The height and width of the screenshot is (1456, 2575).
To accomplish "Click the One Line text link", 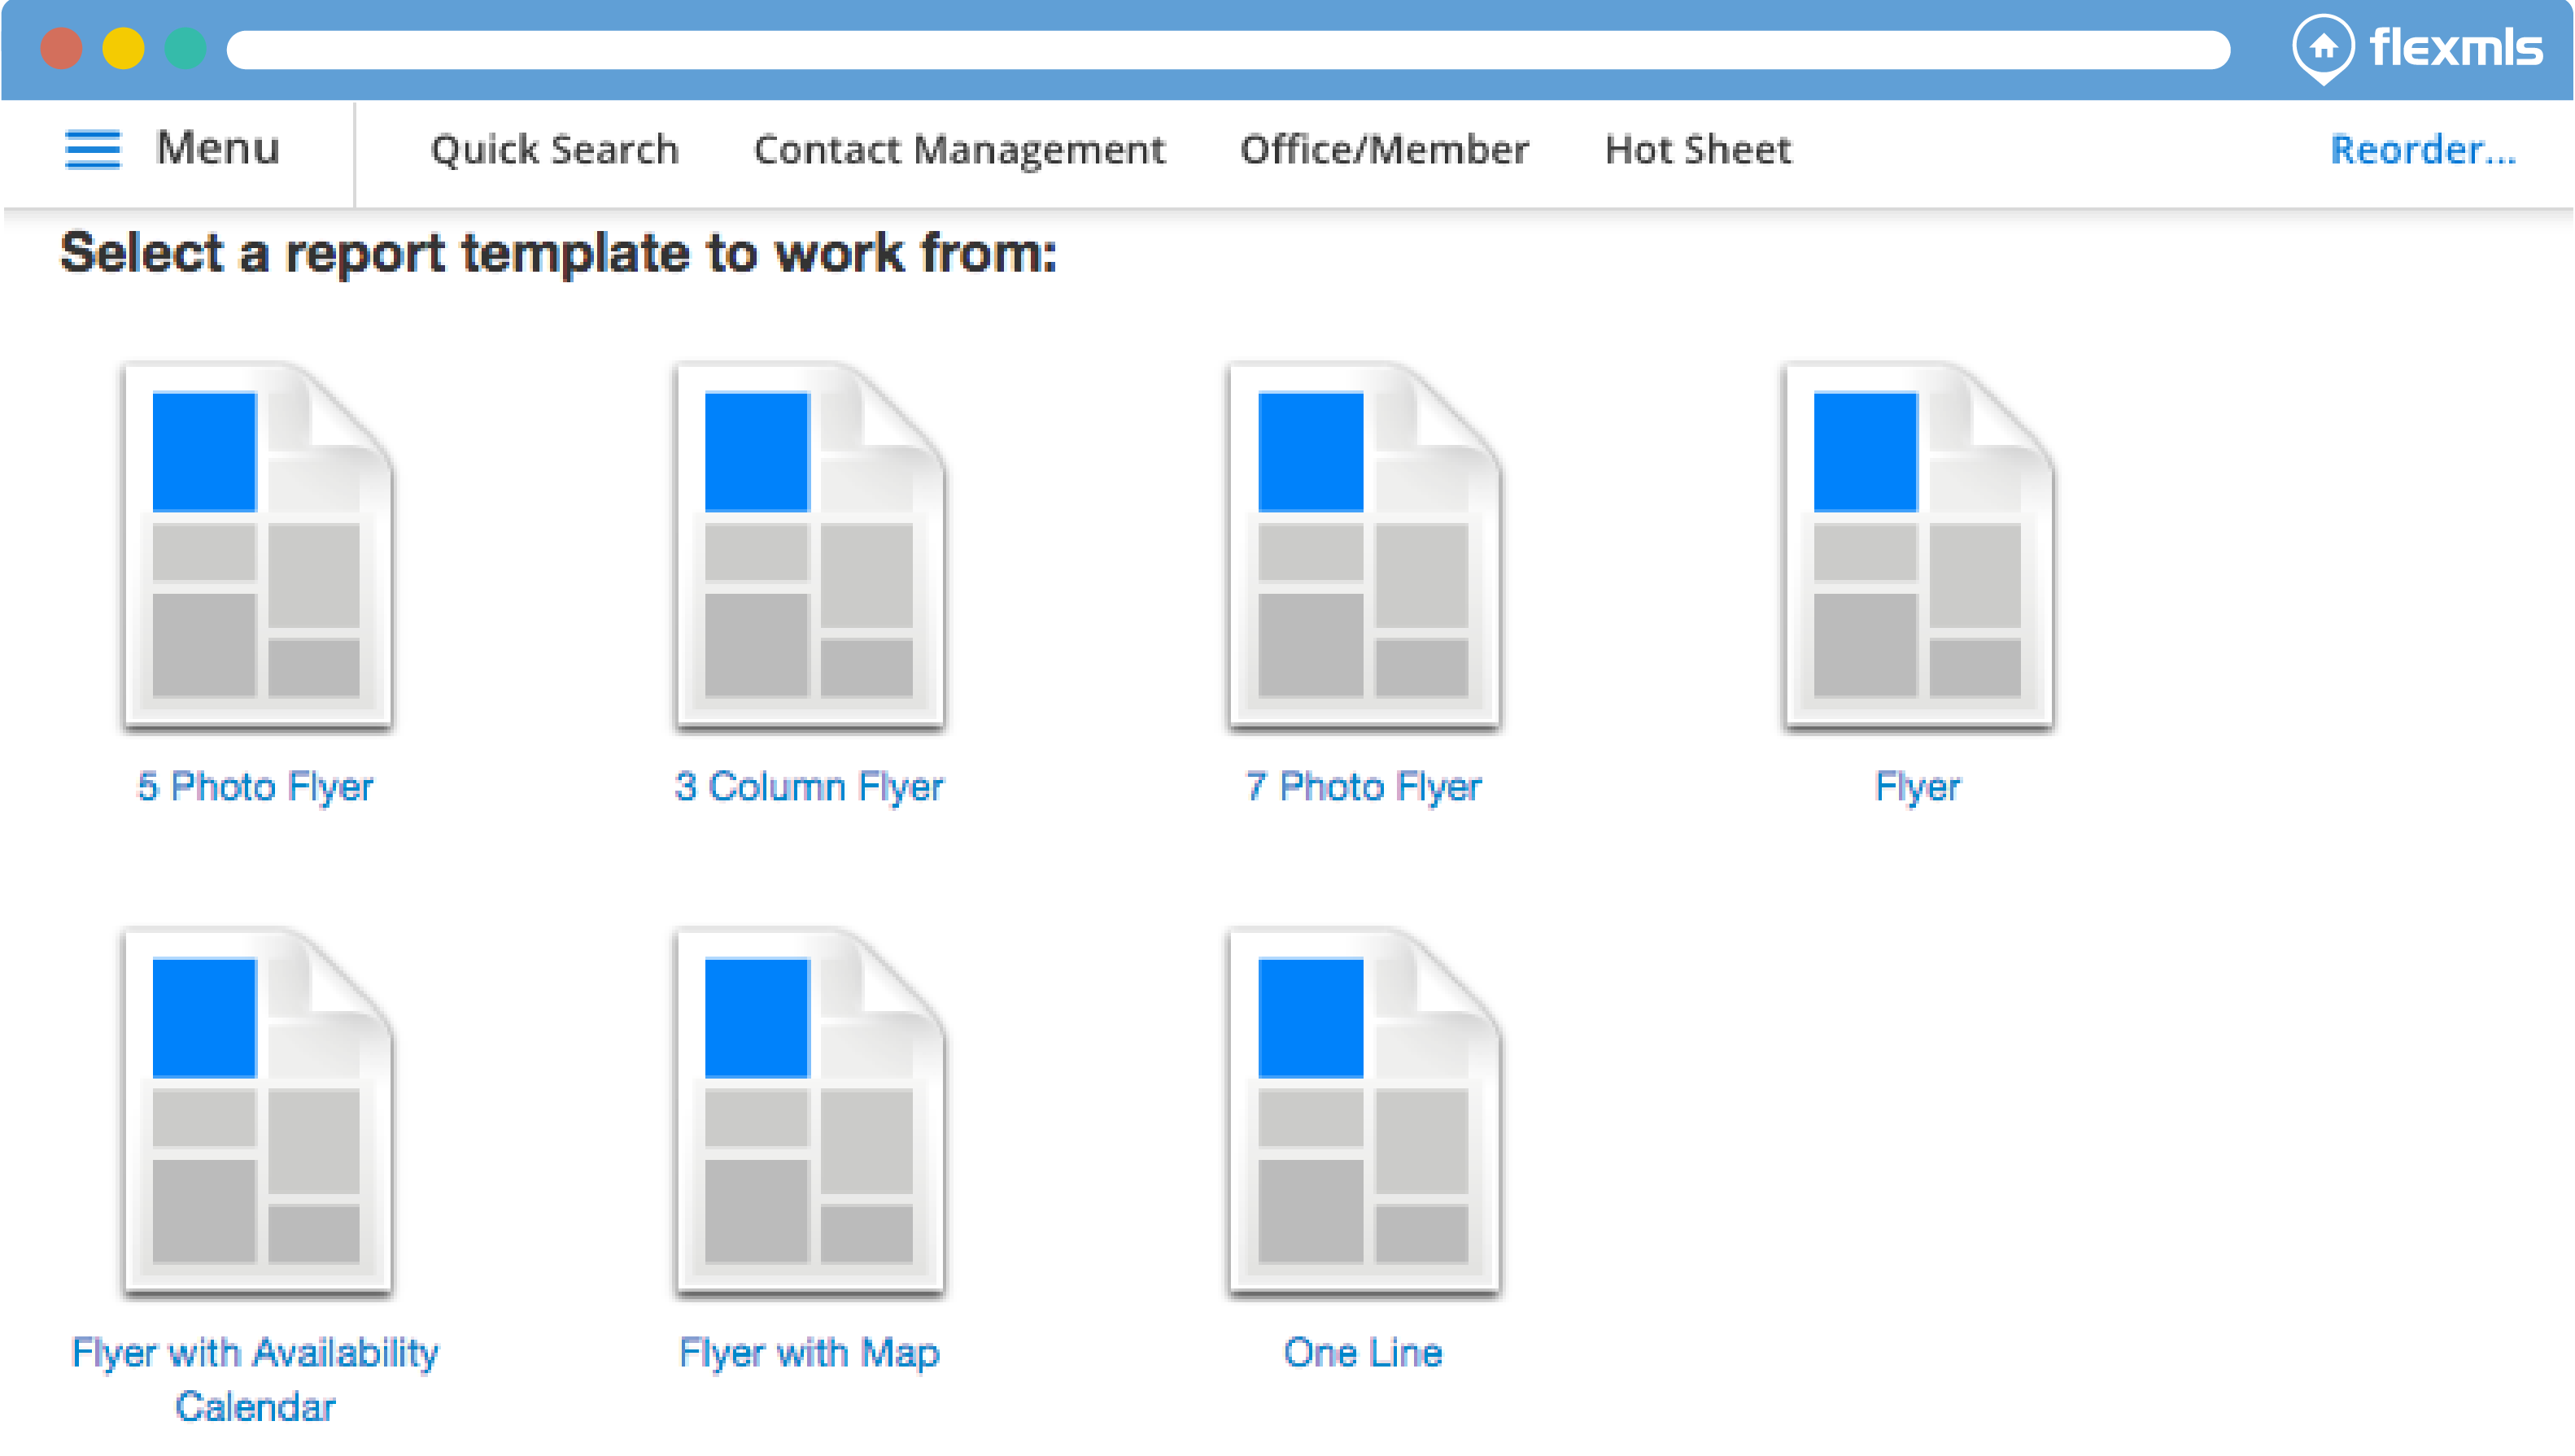I will click(1362, 1353).
